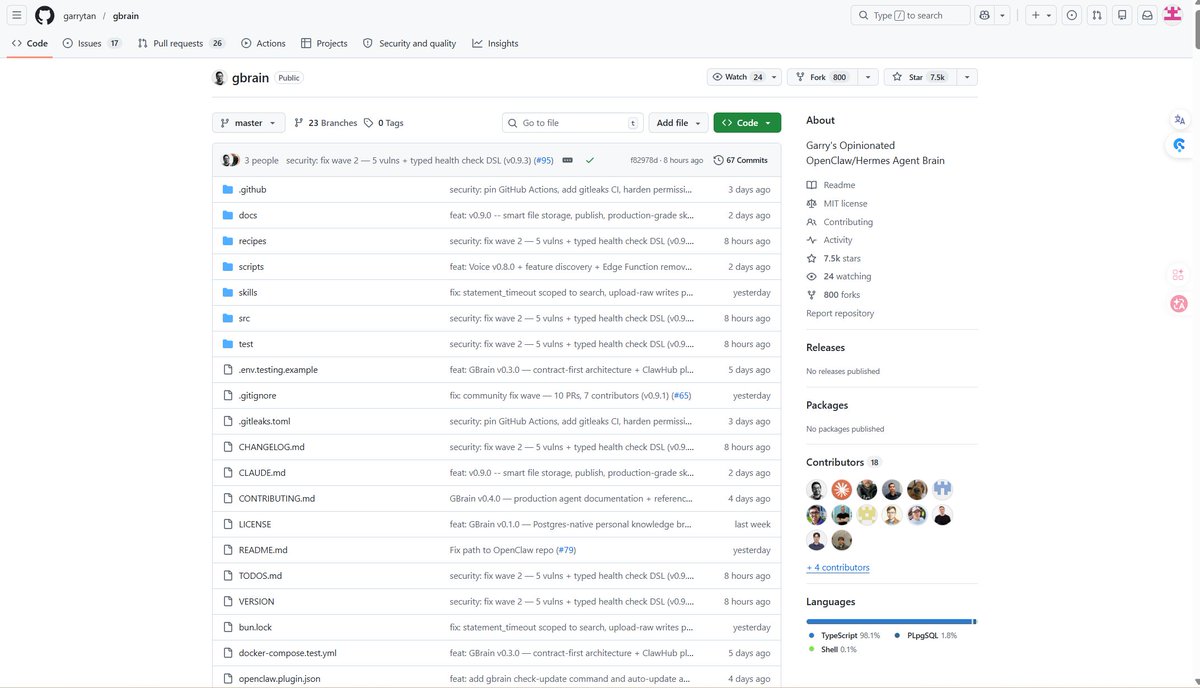
Task: Open the hamburger navigation menu
Action: [17, 15]
